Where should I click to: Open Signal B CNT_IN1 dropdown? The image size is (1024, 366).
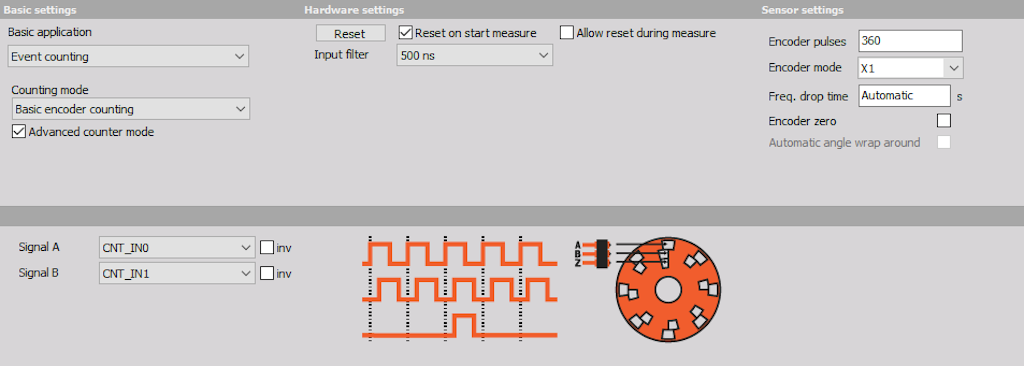[x=177, y=273]
